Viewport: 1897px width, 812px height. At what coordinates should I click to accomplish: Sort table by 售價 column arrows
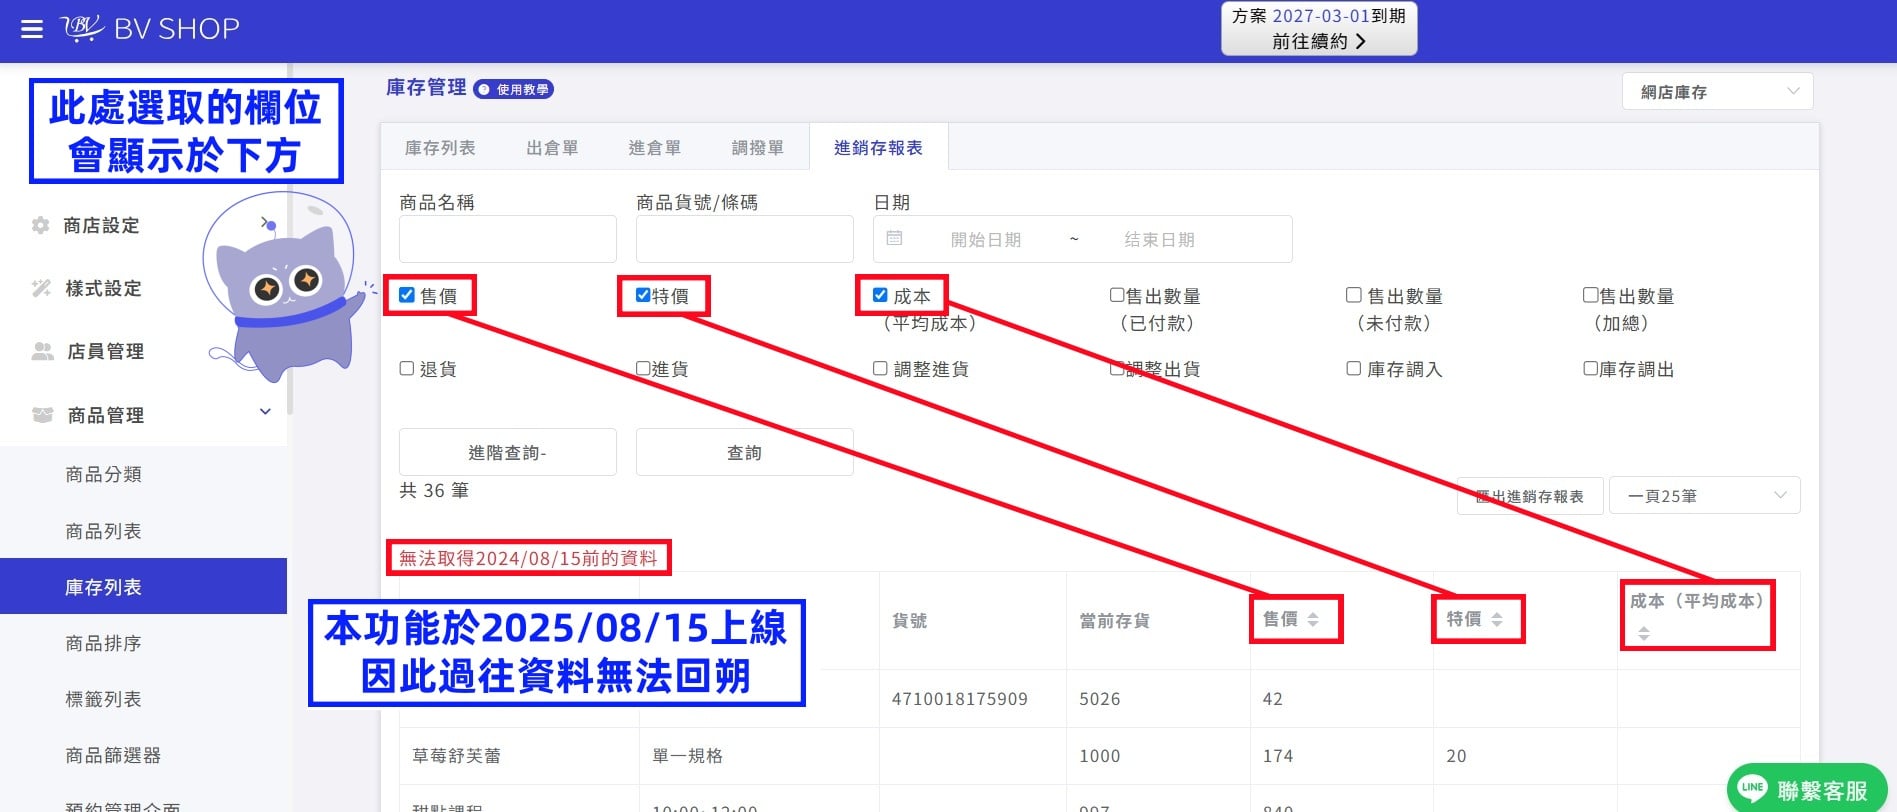coord(1313,620)
